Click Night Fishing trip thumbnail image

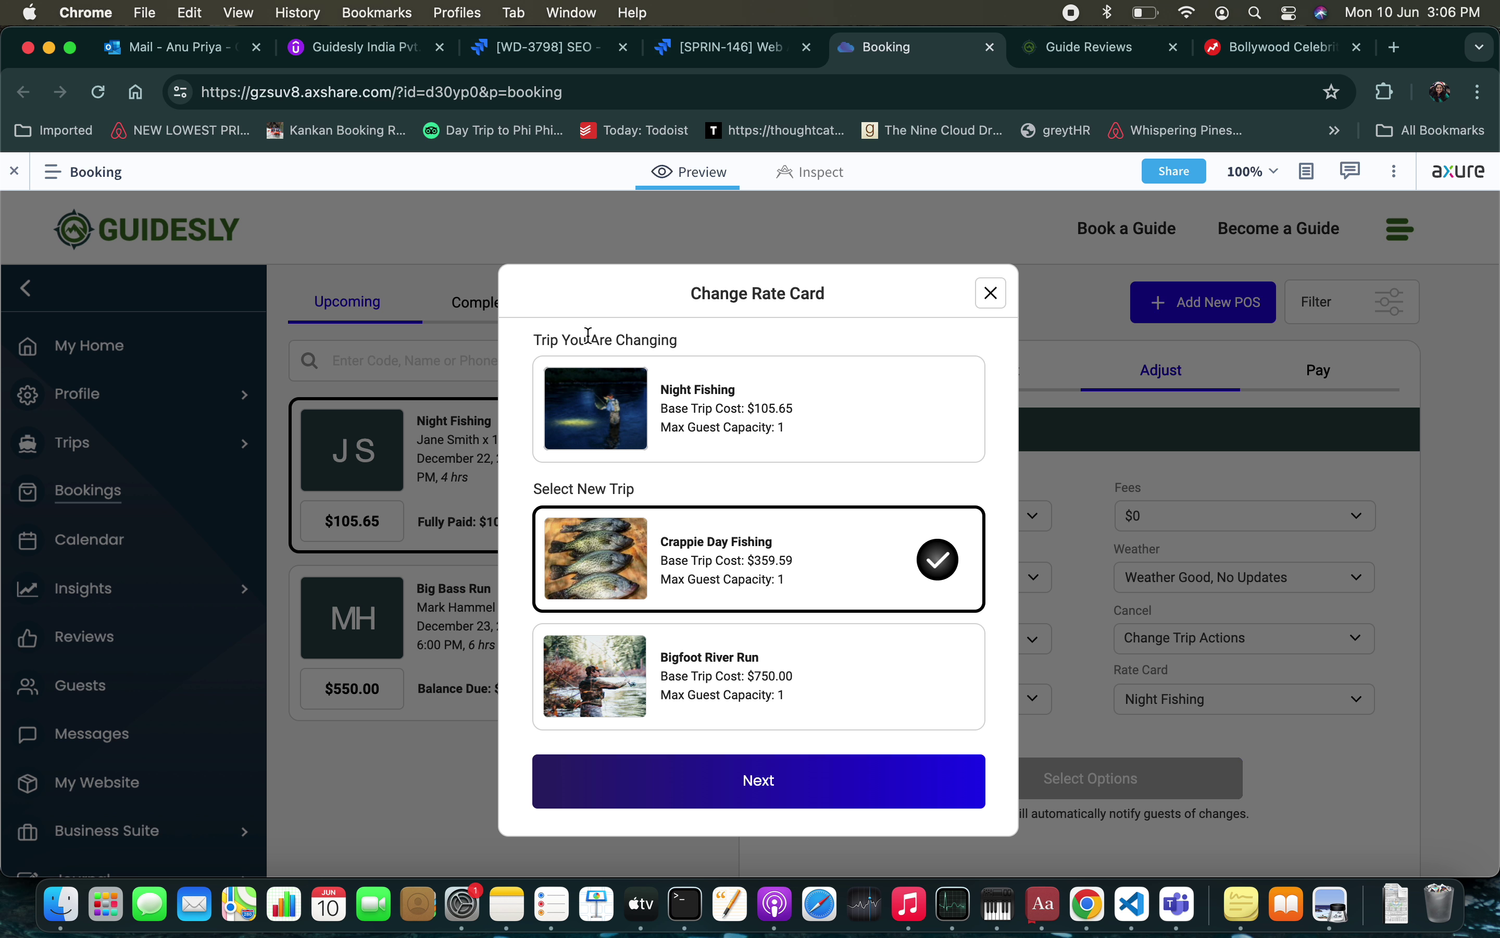(x=595, y=408)
